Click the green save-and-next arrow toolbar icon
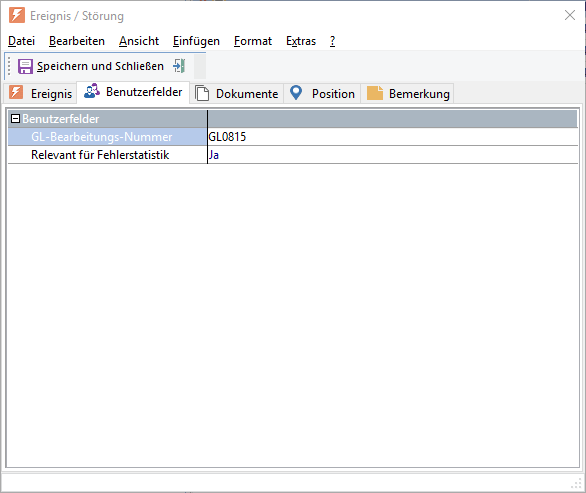This screenshot has height=493, width=586. click(179, 66)
